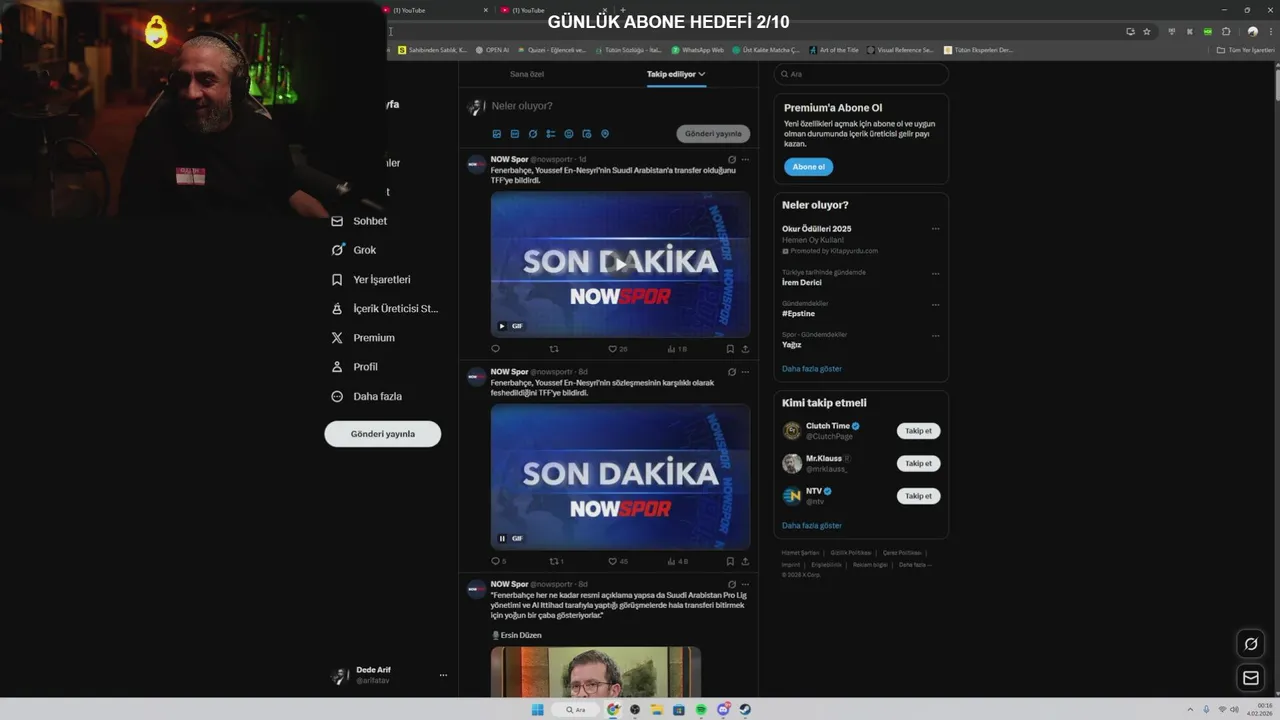
Task: Pause the GIF in second post
Action: coord(502,538)
